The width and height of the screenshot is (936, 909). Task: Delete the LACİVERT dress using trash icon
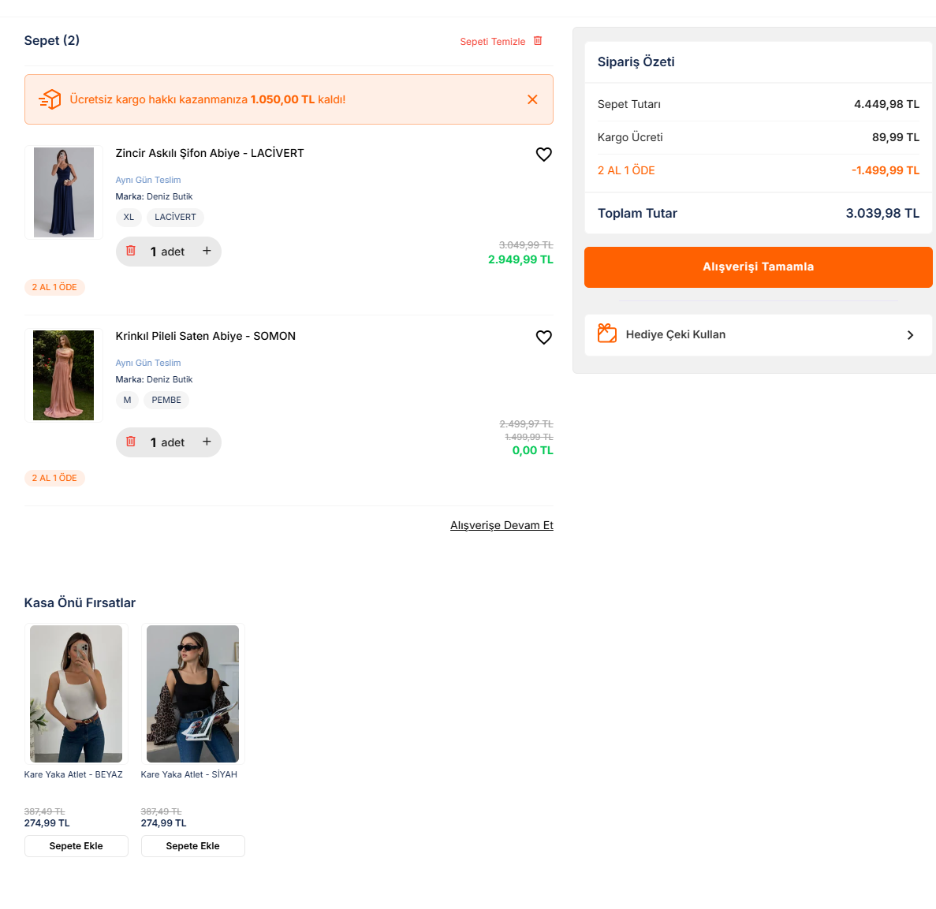click(131, 251)
